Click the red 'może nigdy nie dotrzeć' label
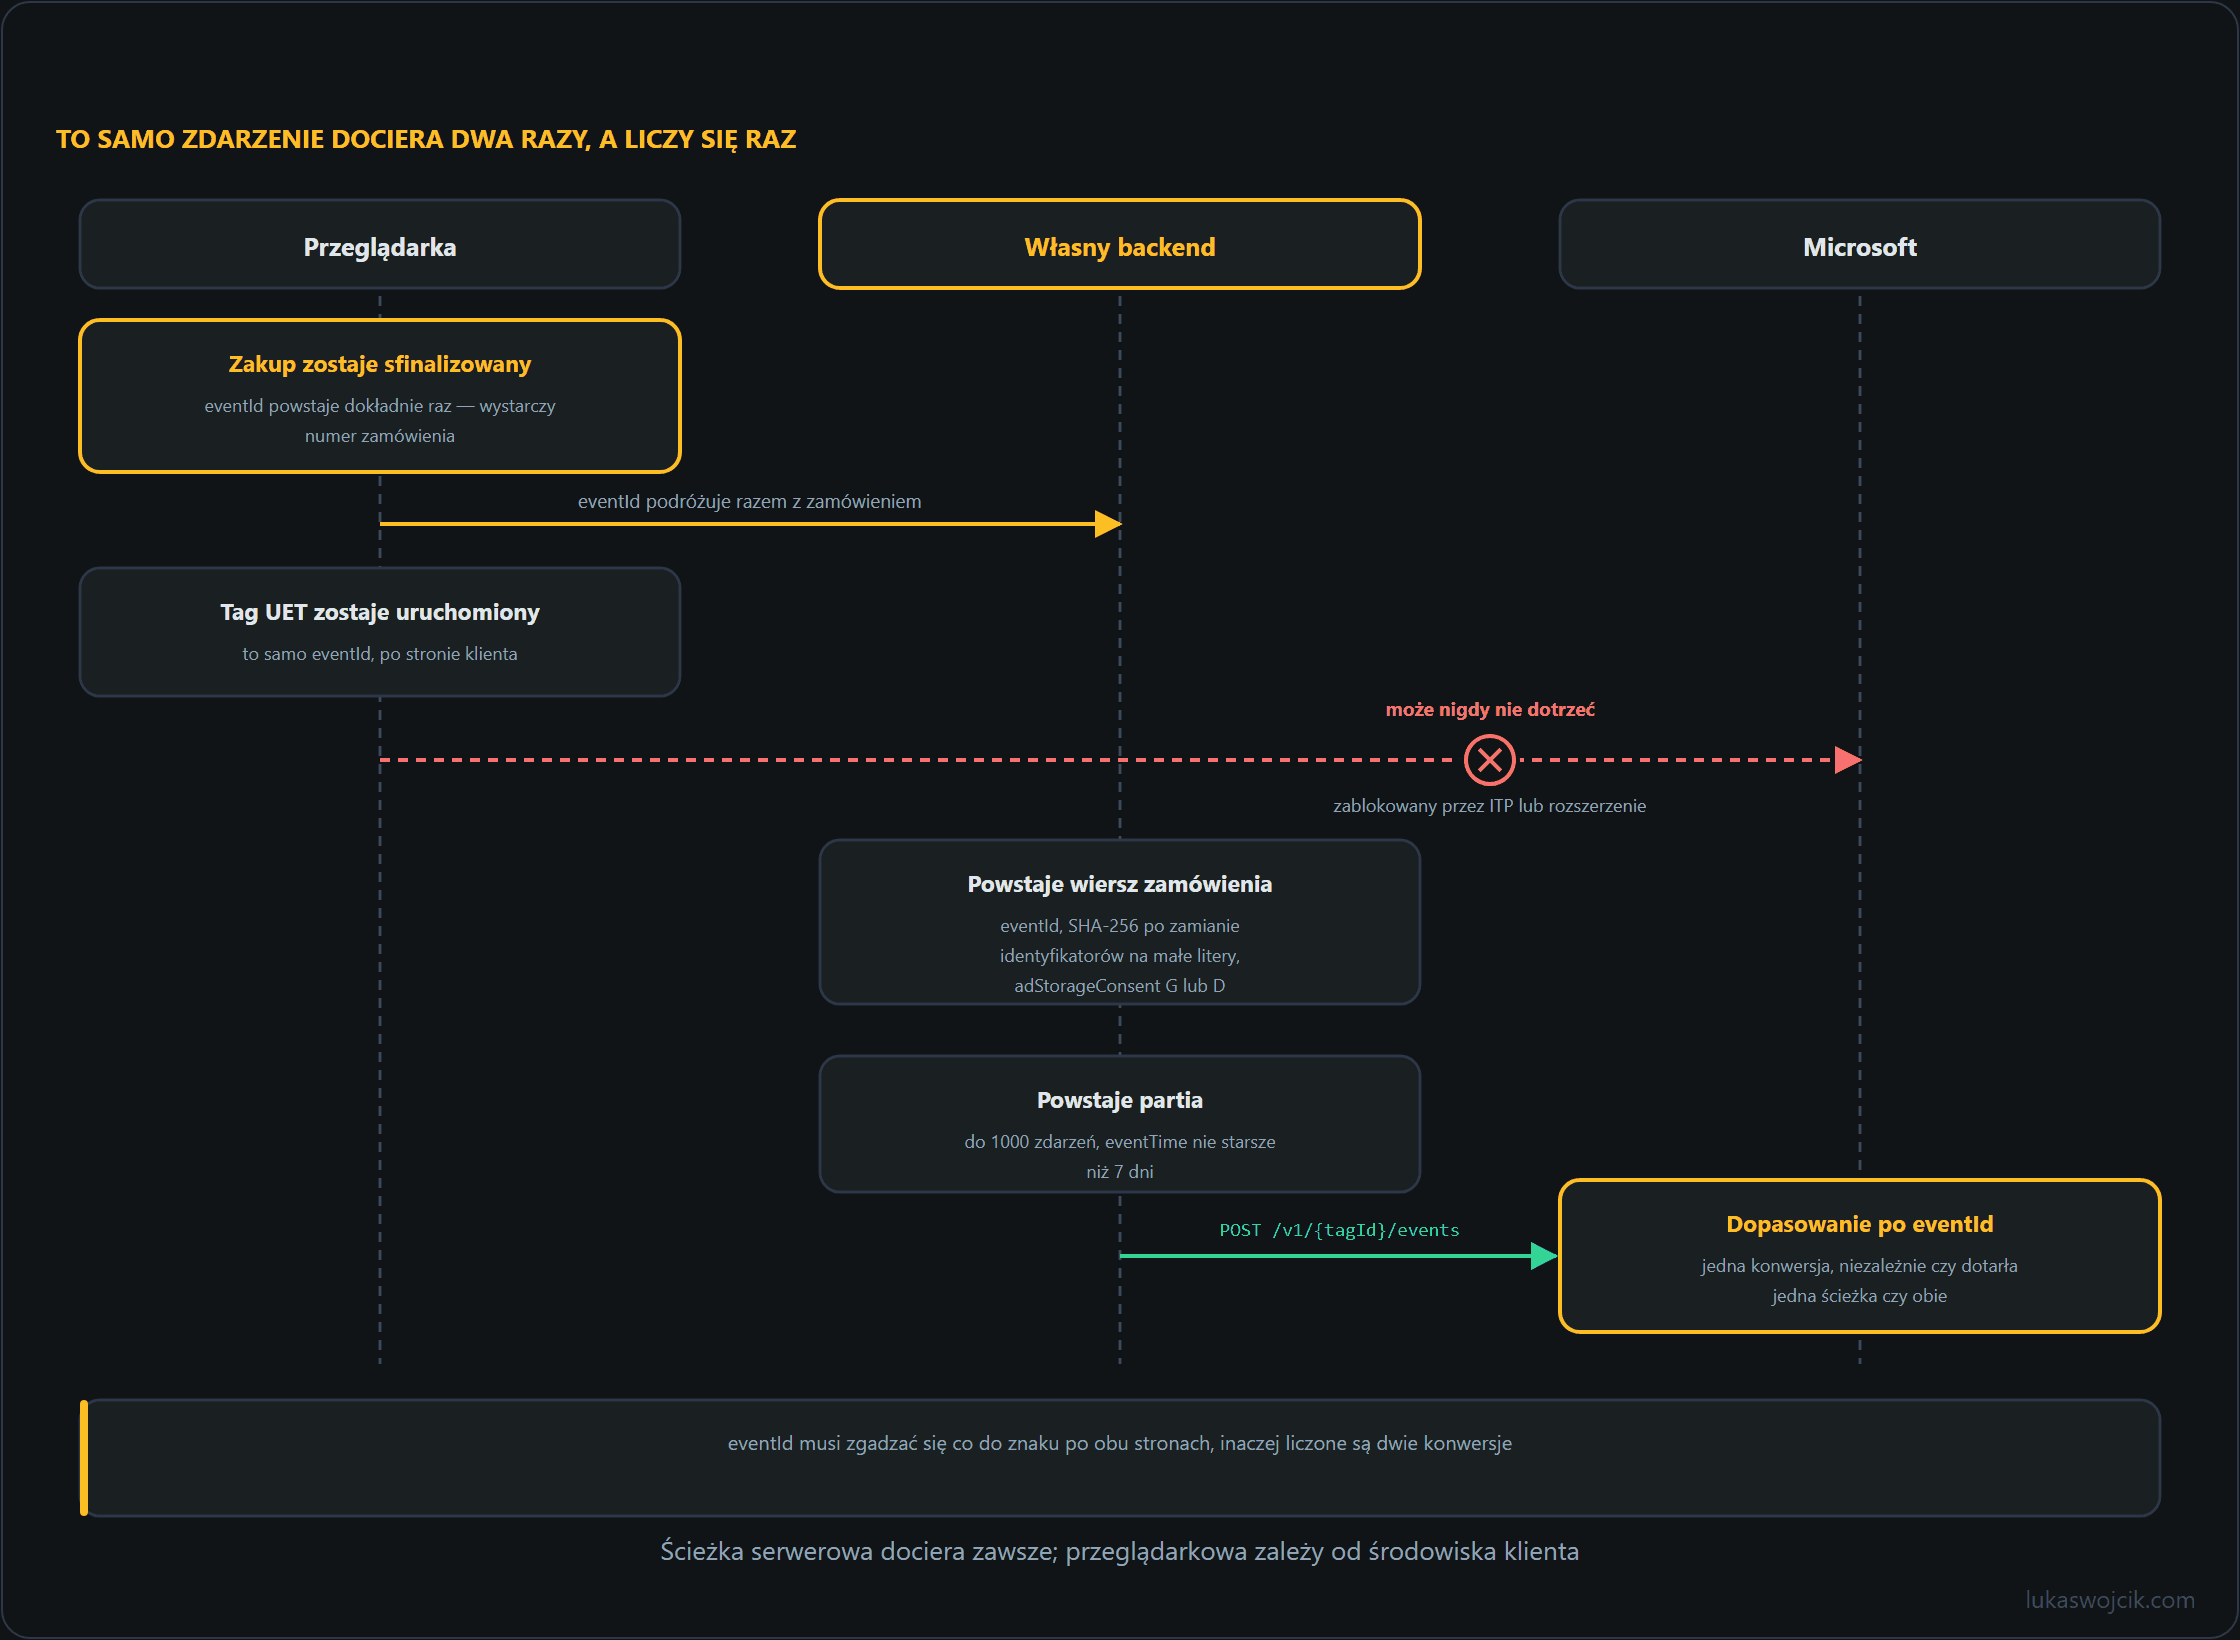Image resolution: width=2240 pixels, height=1640 pixels. [x=1490, y=709]
